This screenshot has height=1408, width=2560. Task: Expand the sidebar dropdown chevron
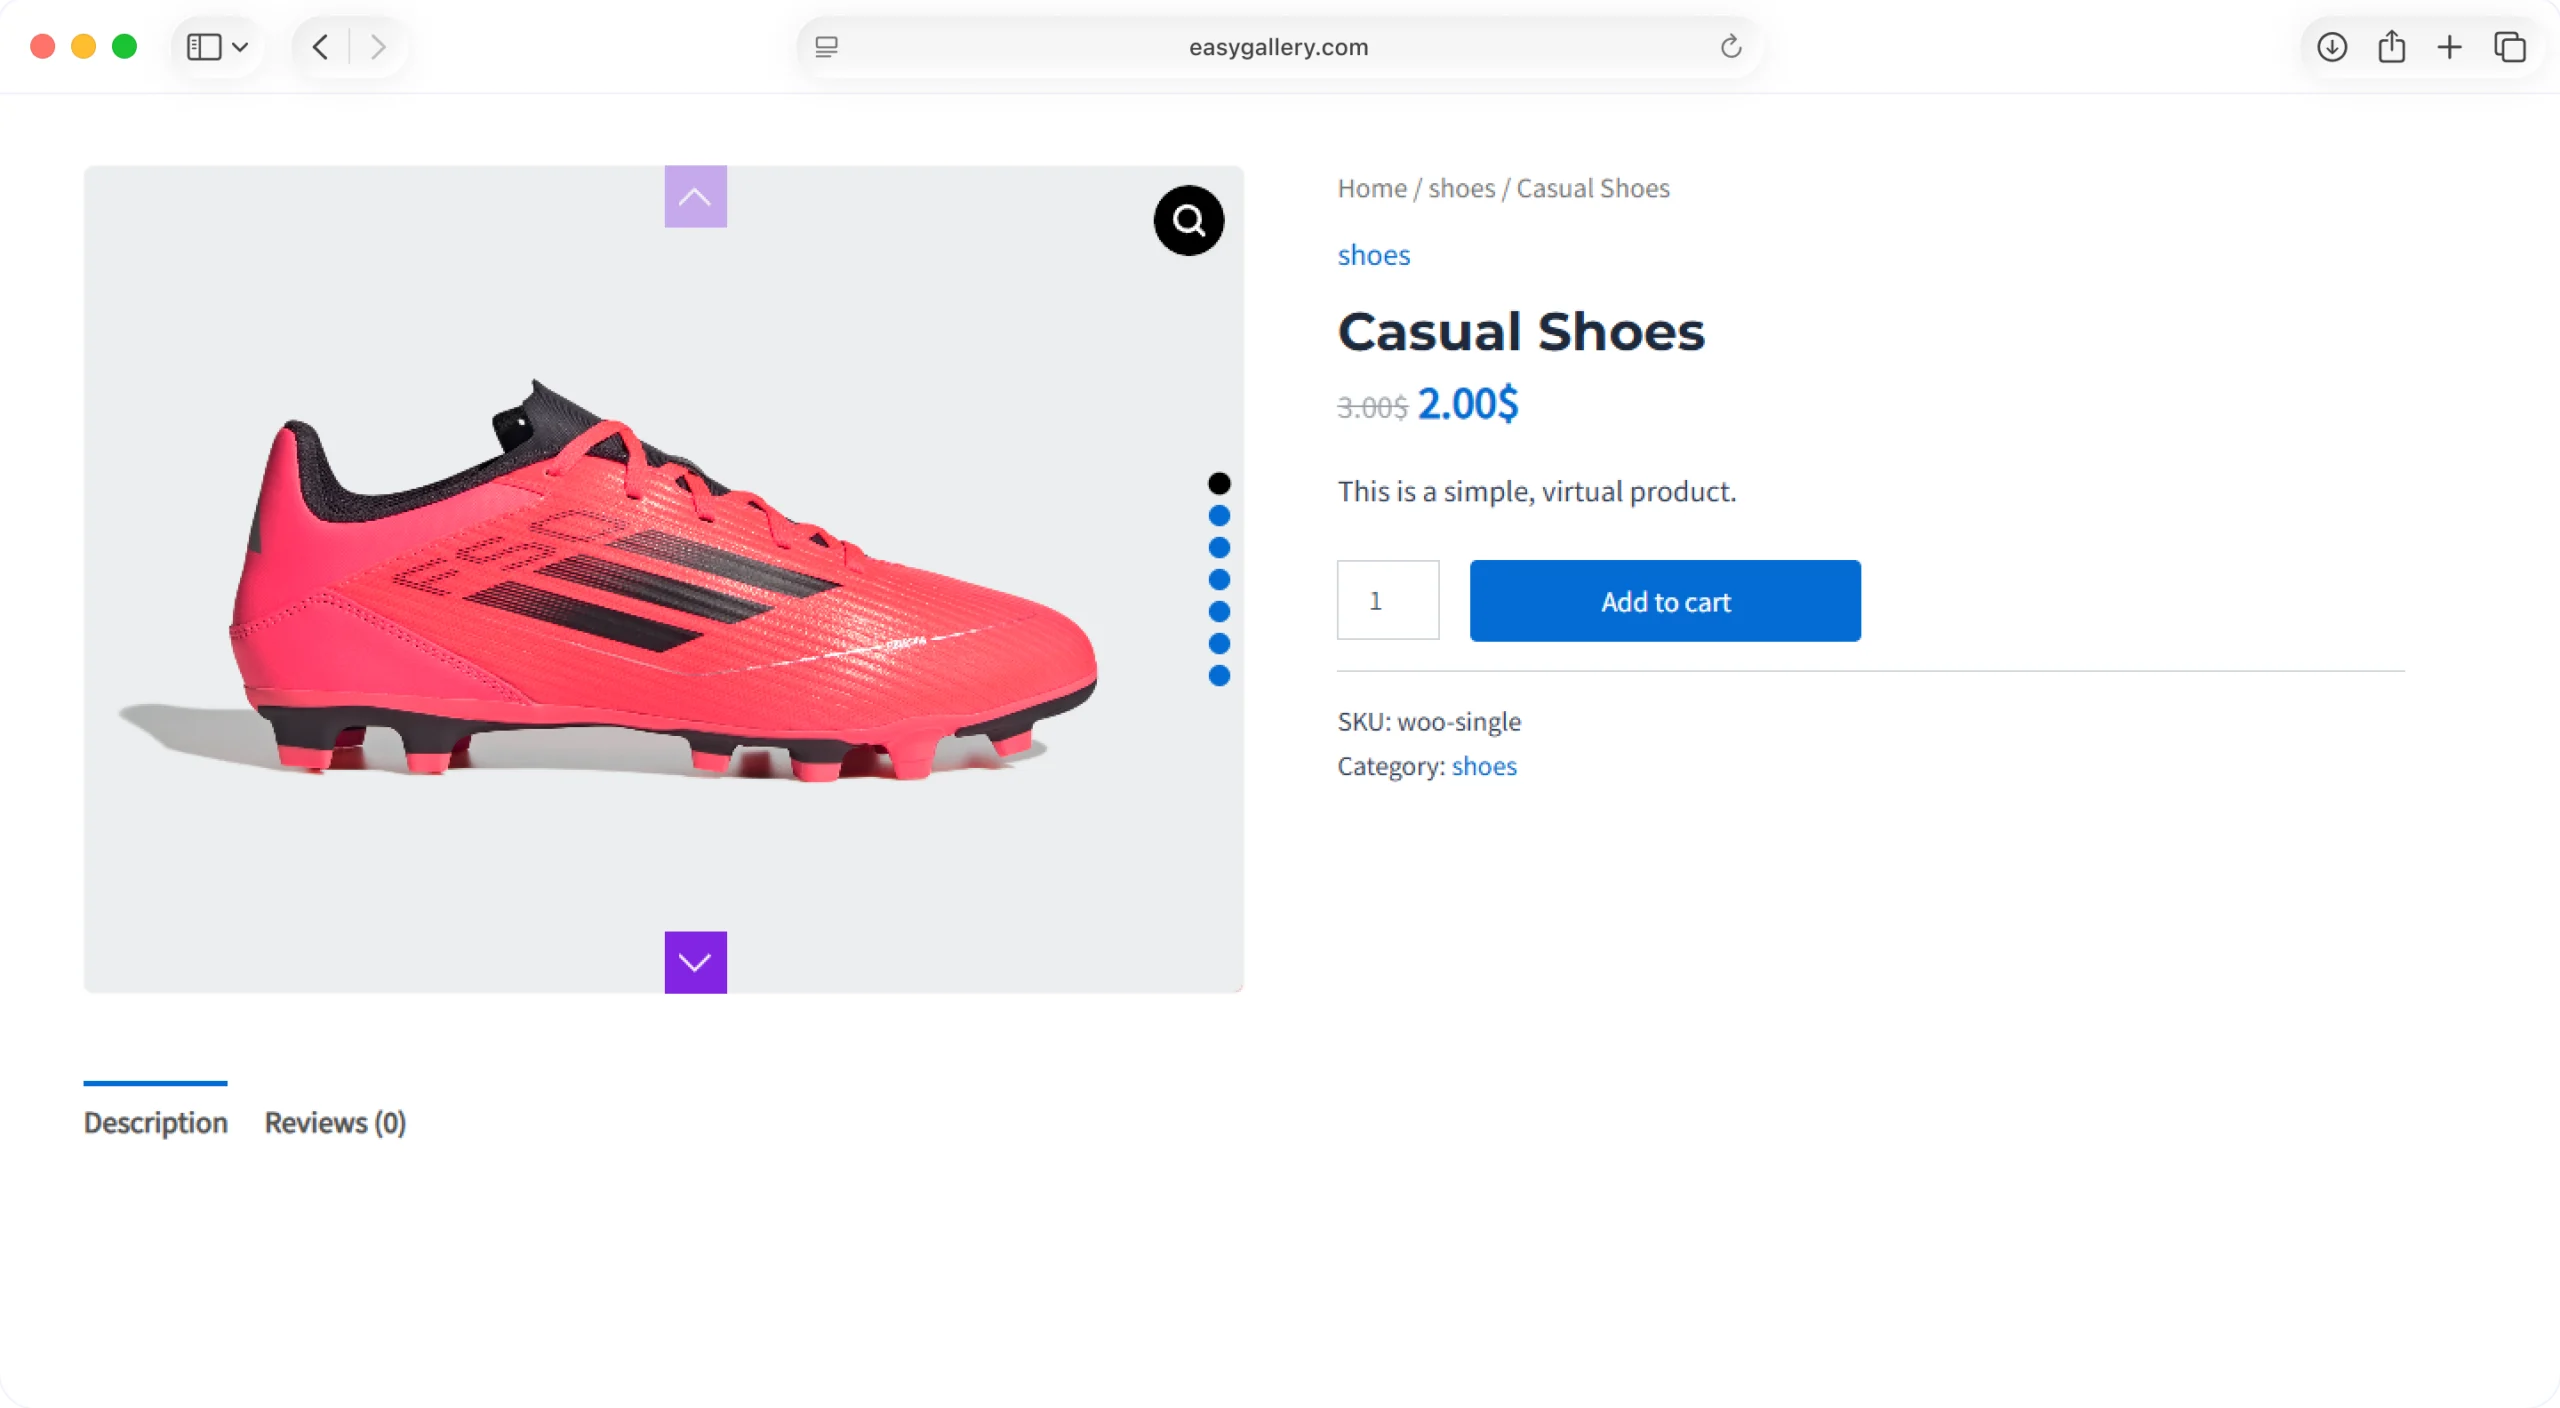point(240,47)
